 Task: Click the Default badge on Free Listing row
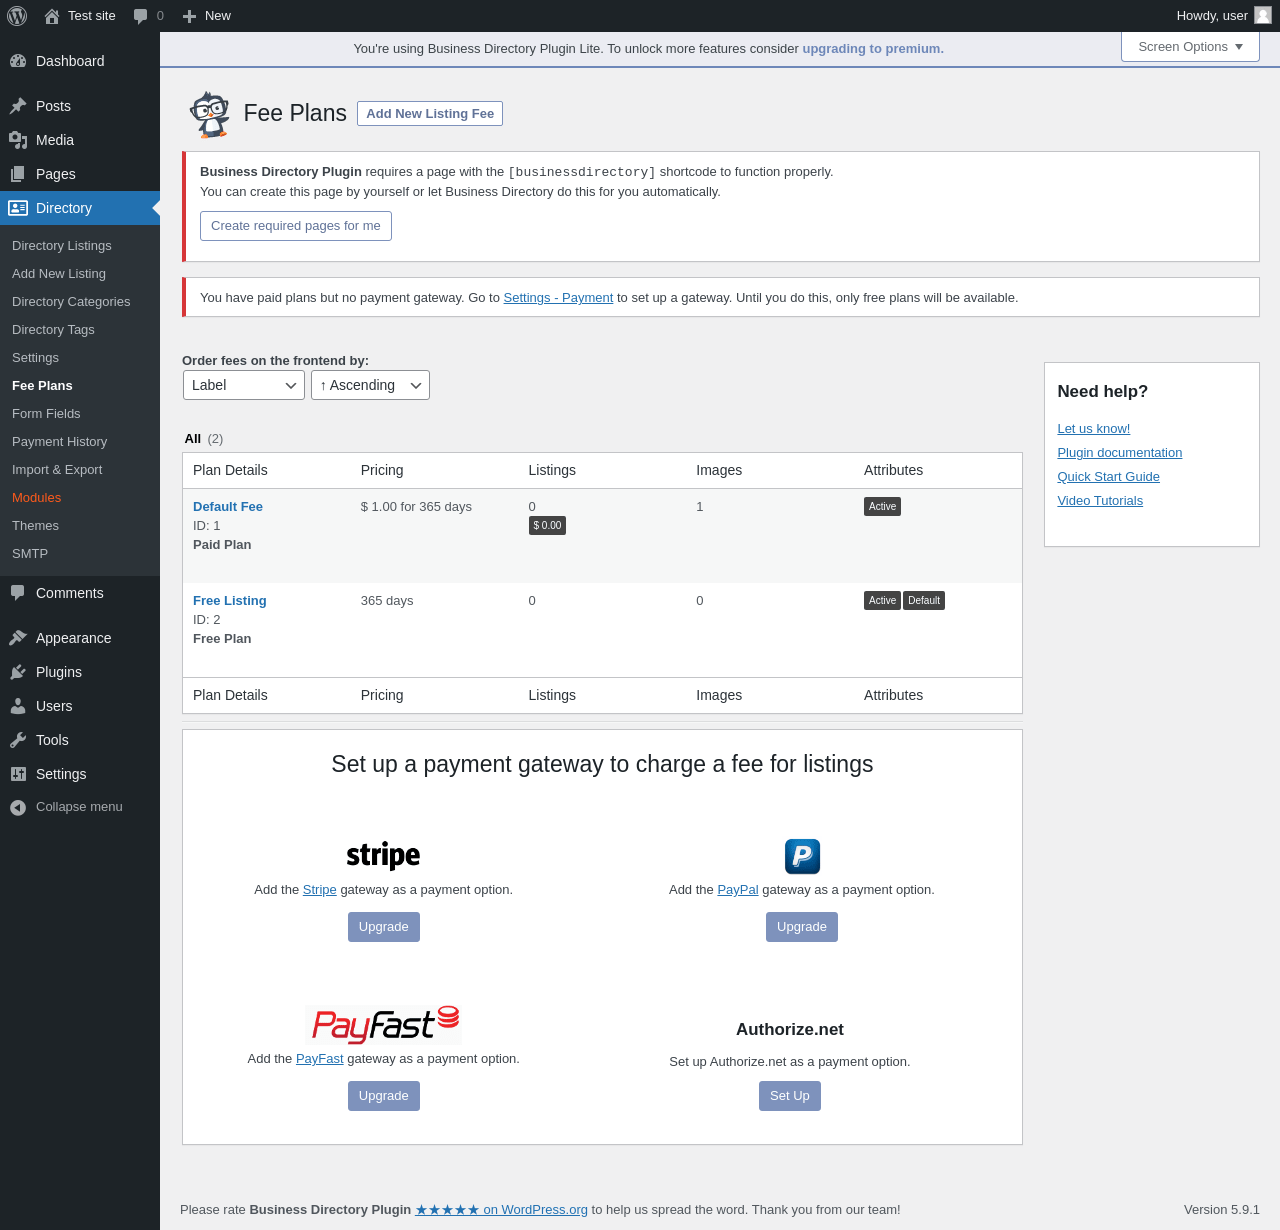[x=924, y=601]
